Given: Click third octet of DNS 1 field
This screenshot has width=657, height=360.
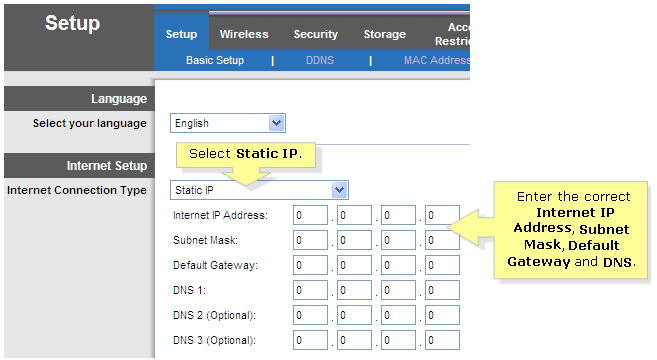Looking at the screenshot, I should coord(398,290).
